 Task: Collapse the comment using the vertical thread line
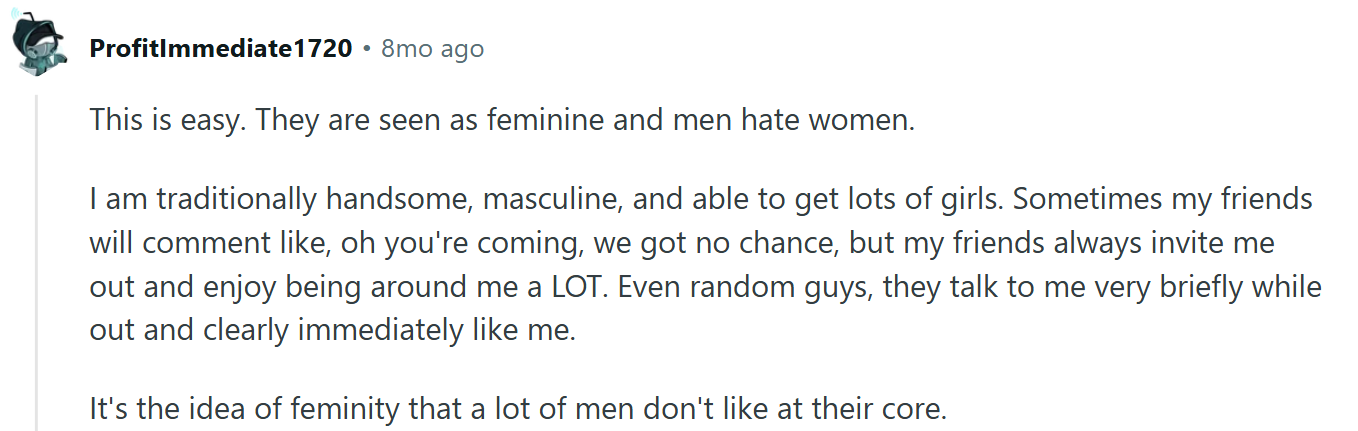37,262
